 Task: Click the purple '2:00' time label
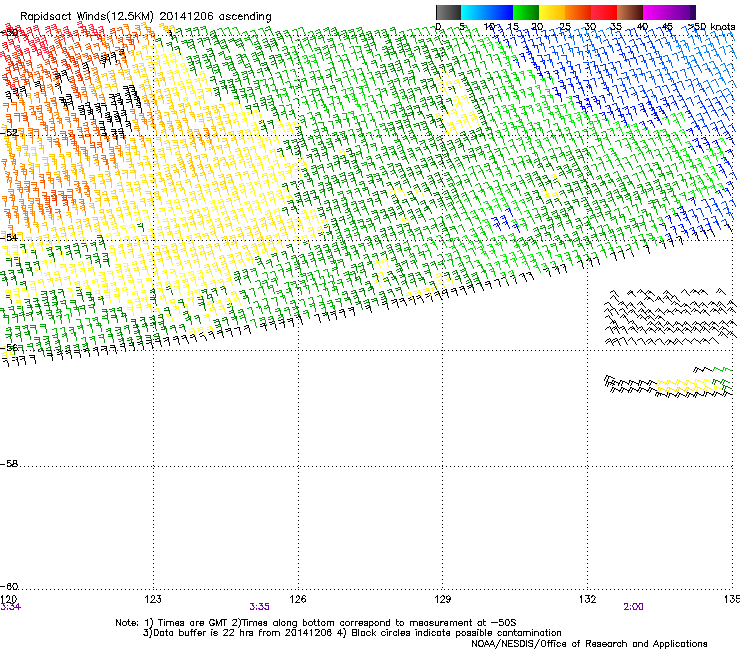point(633,607)
